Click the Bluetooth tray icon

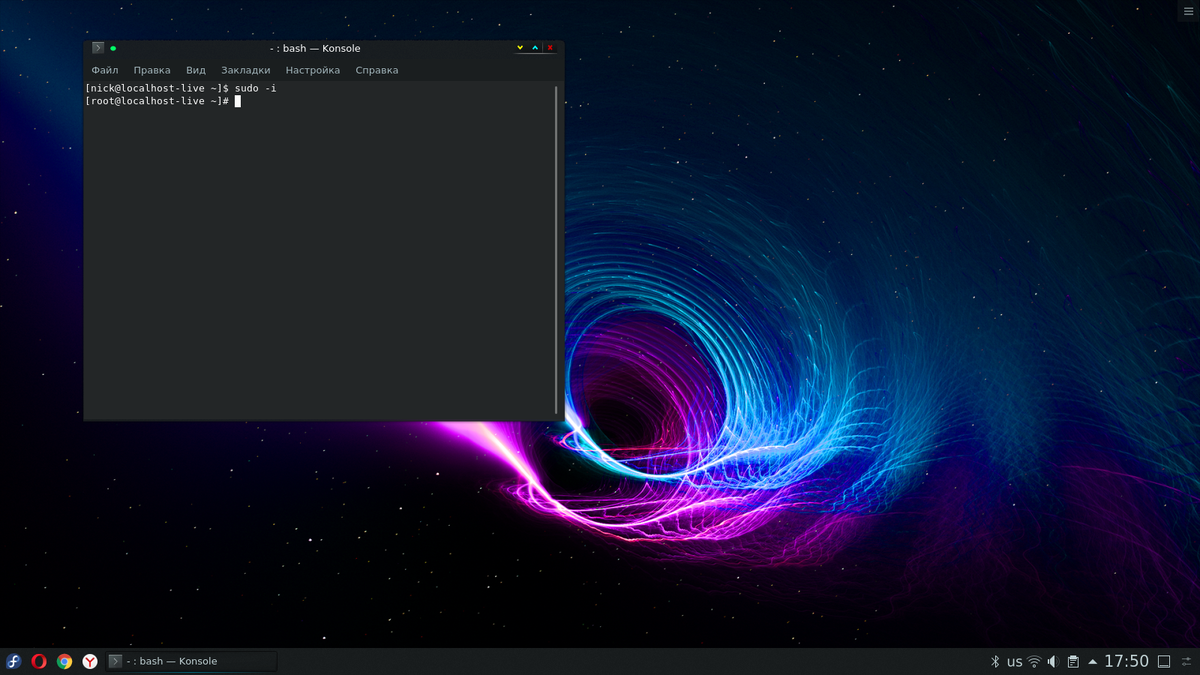(995, 661)
